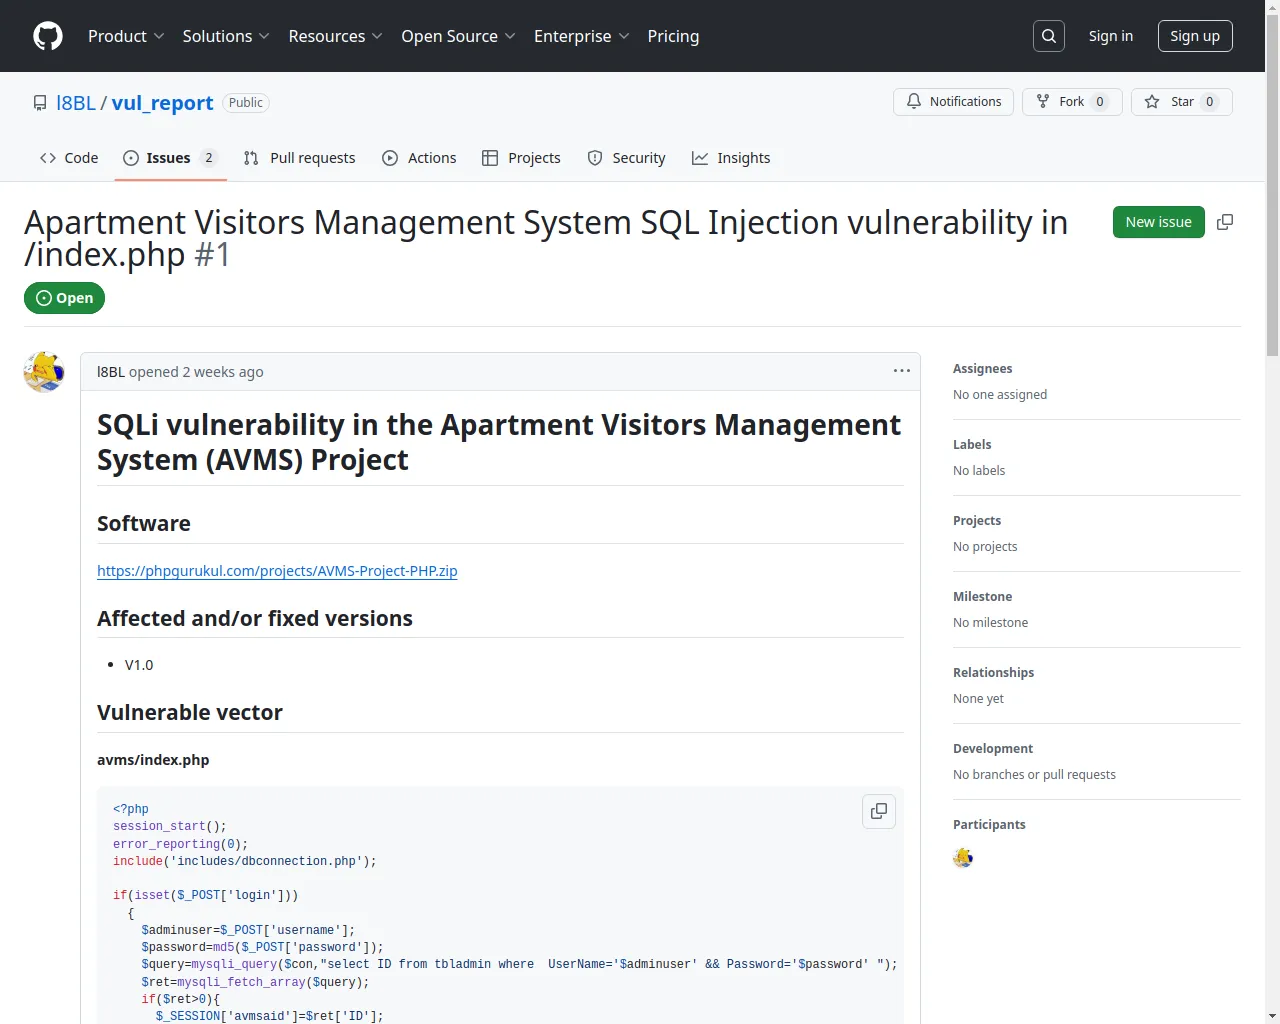Click the 'session_start();' code line

point(170,827)
